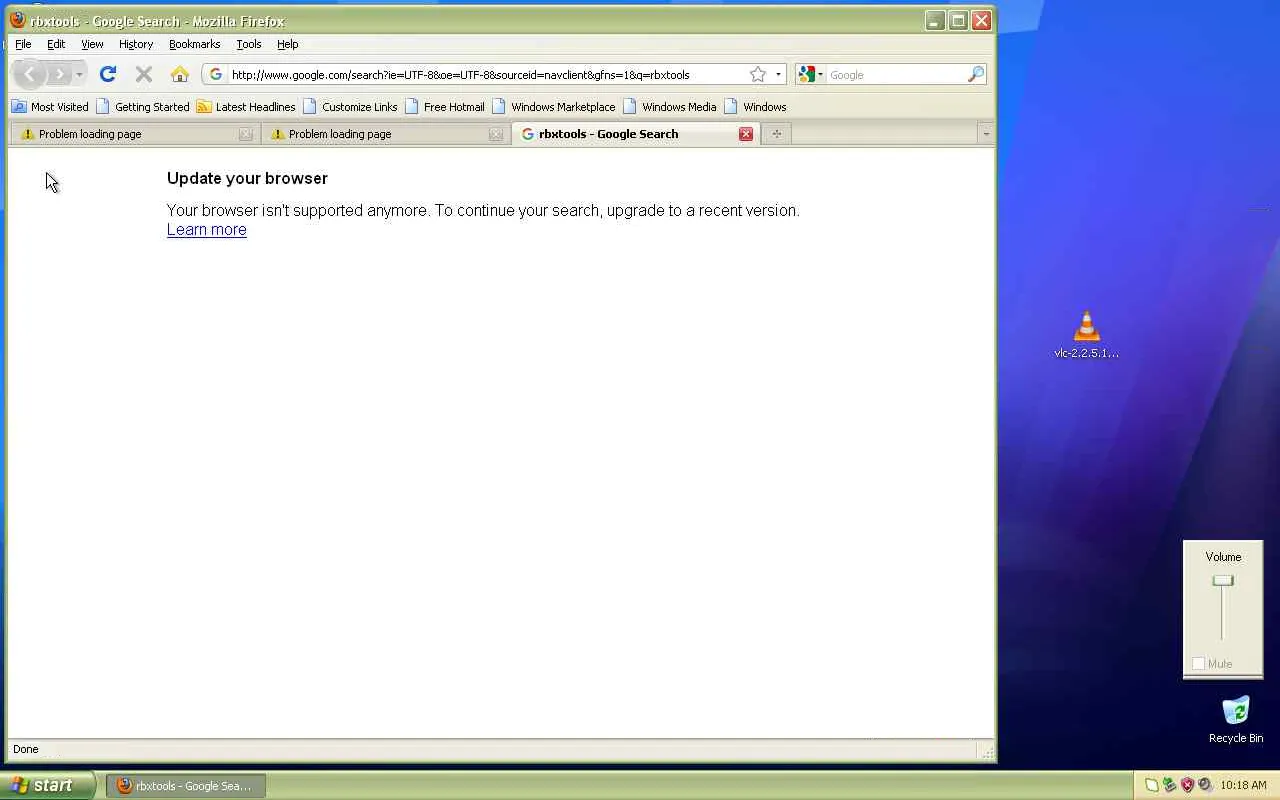This screenshot has width=1280, height=800.
Task: Go to the Home page
Action: 180,74
